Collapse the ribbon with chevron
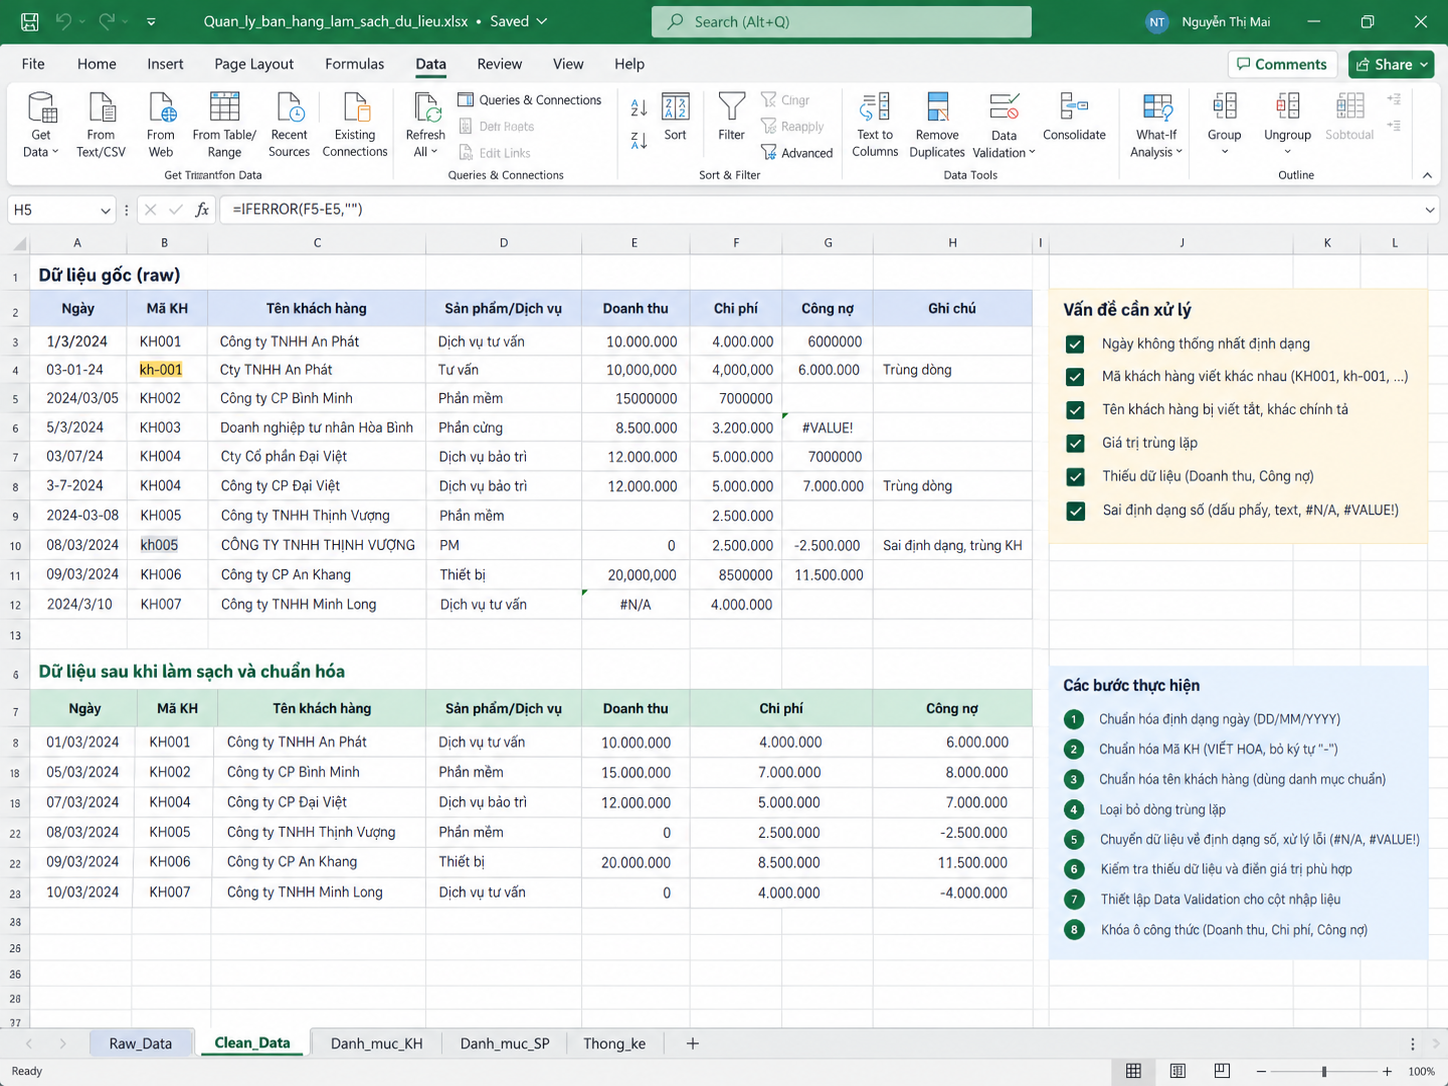The image size is (1448, 1086). click(1427, 175)
